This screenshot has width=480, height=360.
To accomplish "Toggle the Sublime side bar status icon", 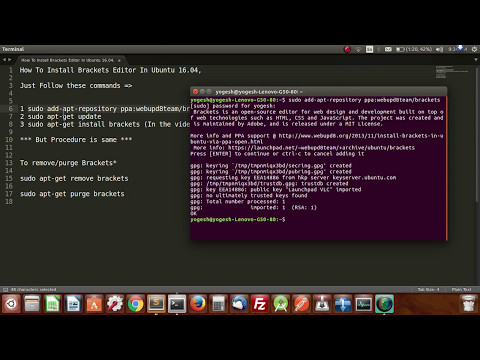I will click(5, 289).
